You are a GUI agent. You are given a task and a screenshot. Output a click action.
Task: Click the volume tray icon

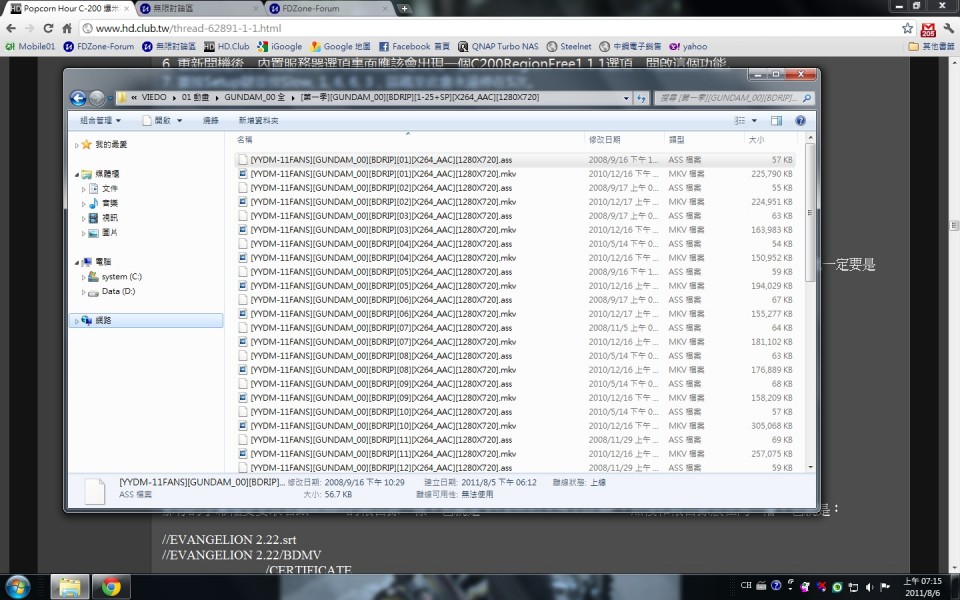click(x=869, y=587)
